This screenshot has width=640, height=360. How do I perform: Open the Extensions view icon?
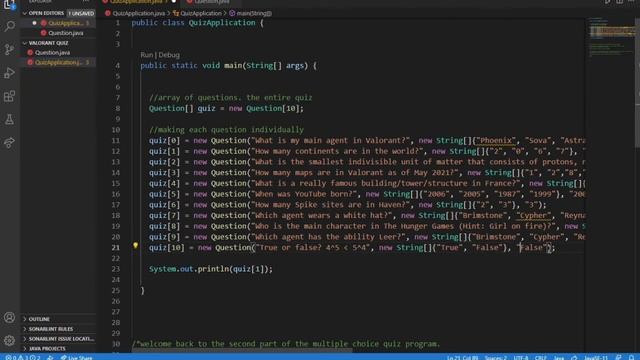[9, 96]
